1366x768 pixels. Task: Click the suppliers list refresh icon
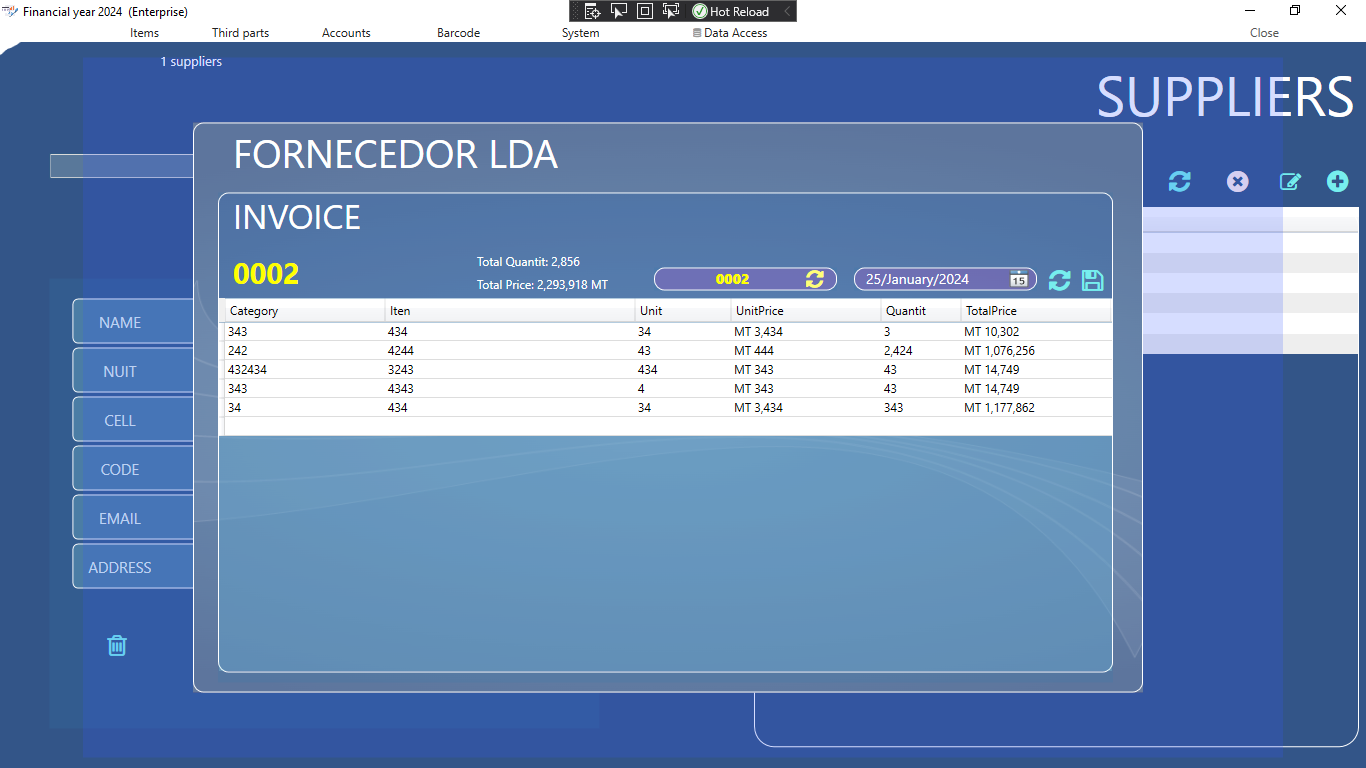pyautogui.click(x=1180, y=181)
